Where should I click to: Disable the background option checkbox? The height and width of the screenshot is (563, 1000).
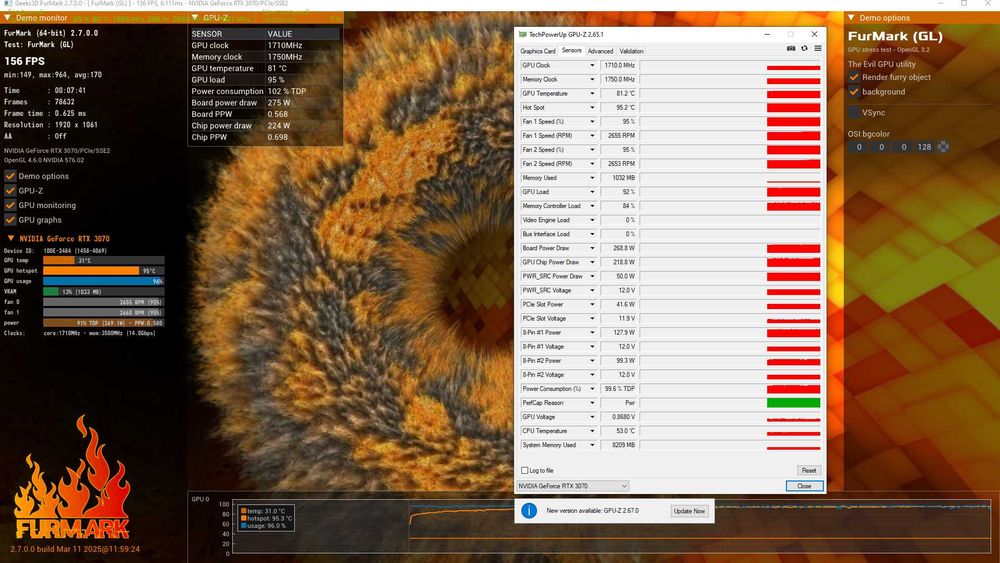(x=854, y=92)
